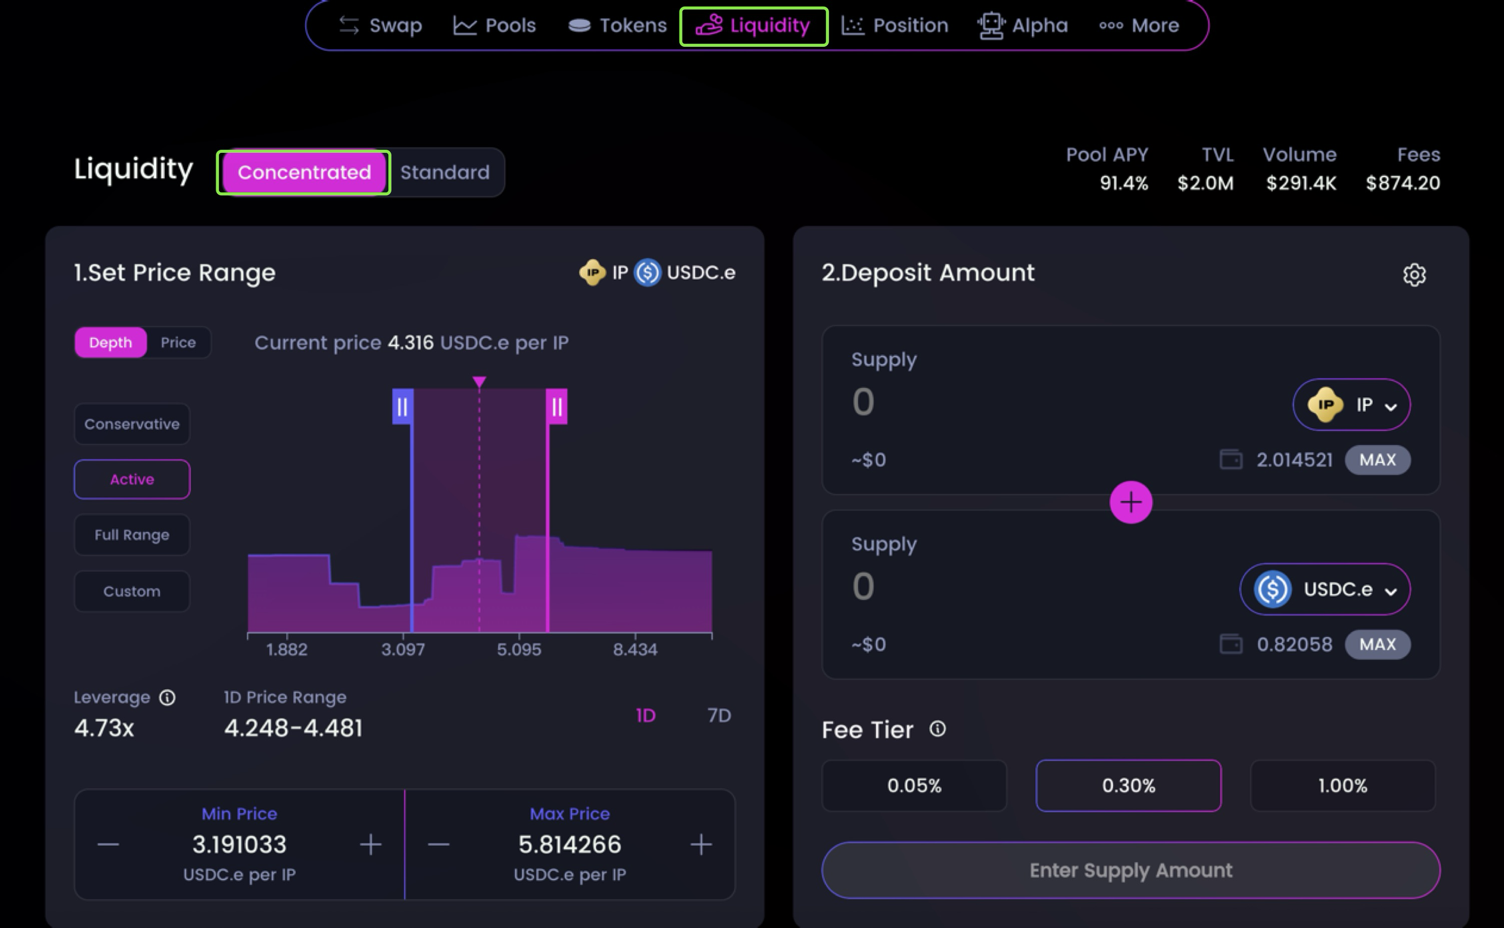
Task: Click MAX for IP supply
Action: coord(1377,460)
